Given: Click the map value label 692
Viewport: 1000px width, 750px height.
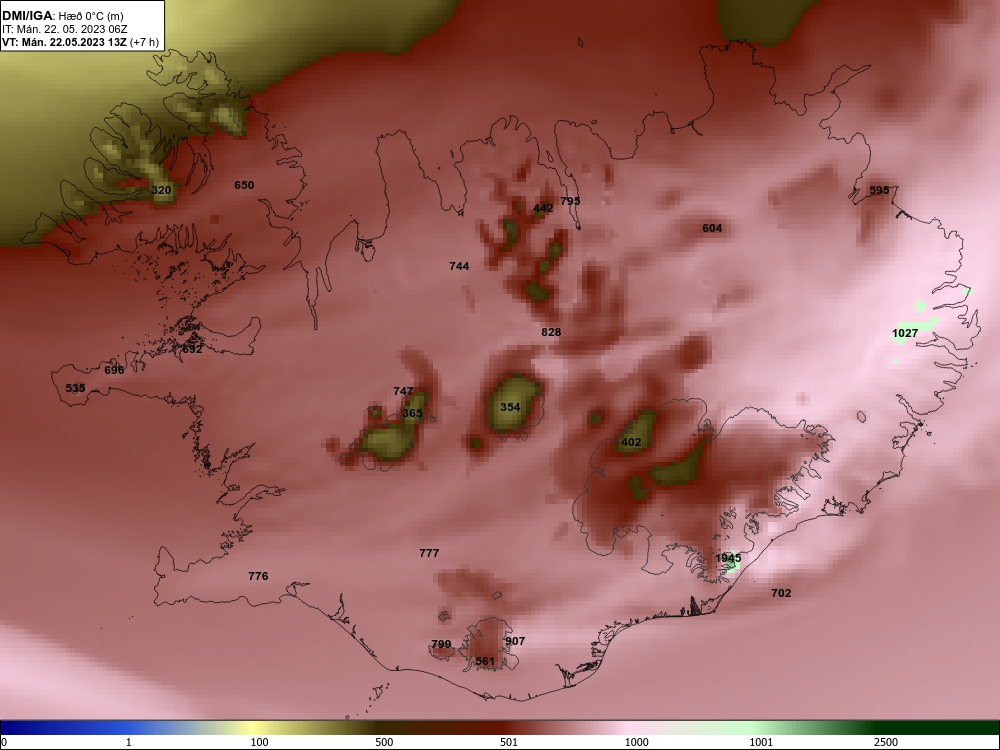Looking at the screenshot, I should coord(192,349).
